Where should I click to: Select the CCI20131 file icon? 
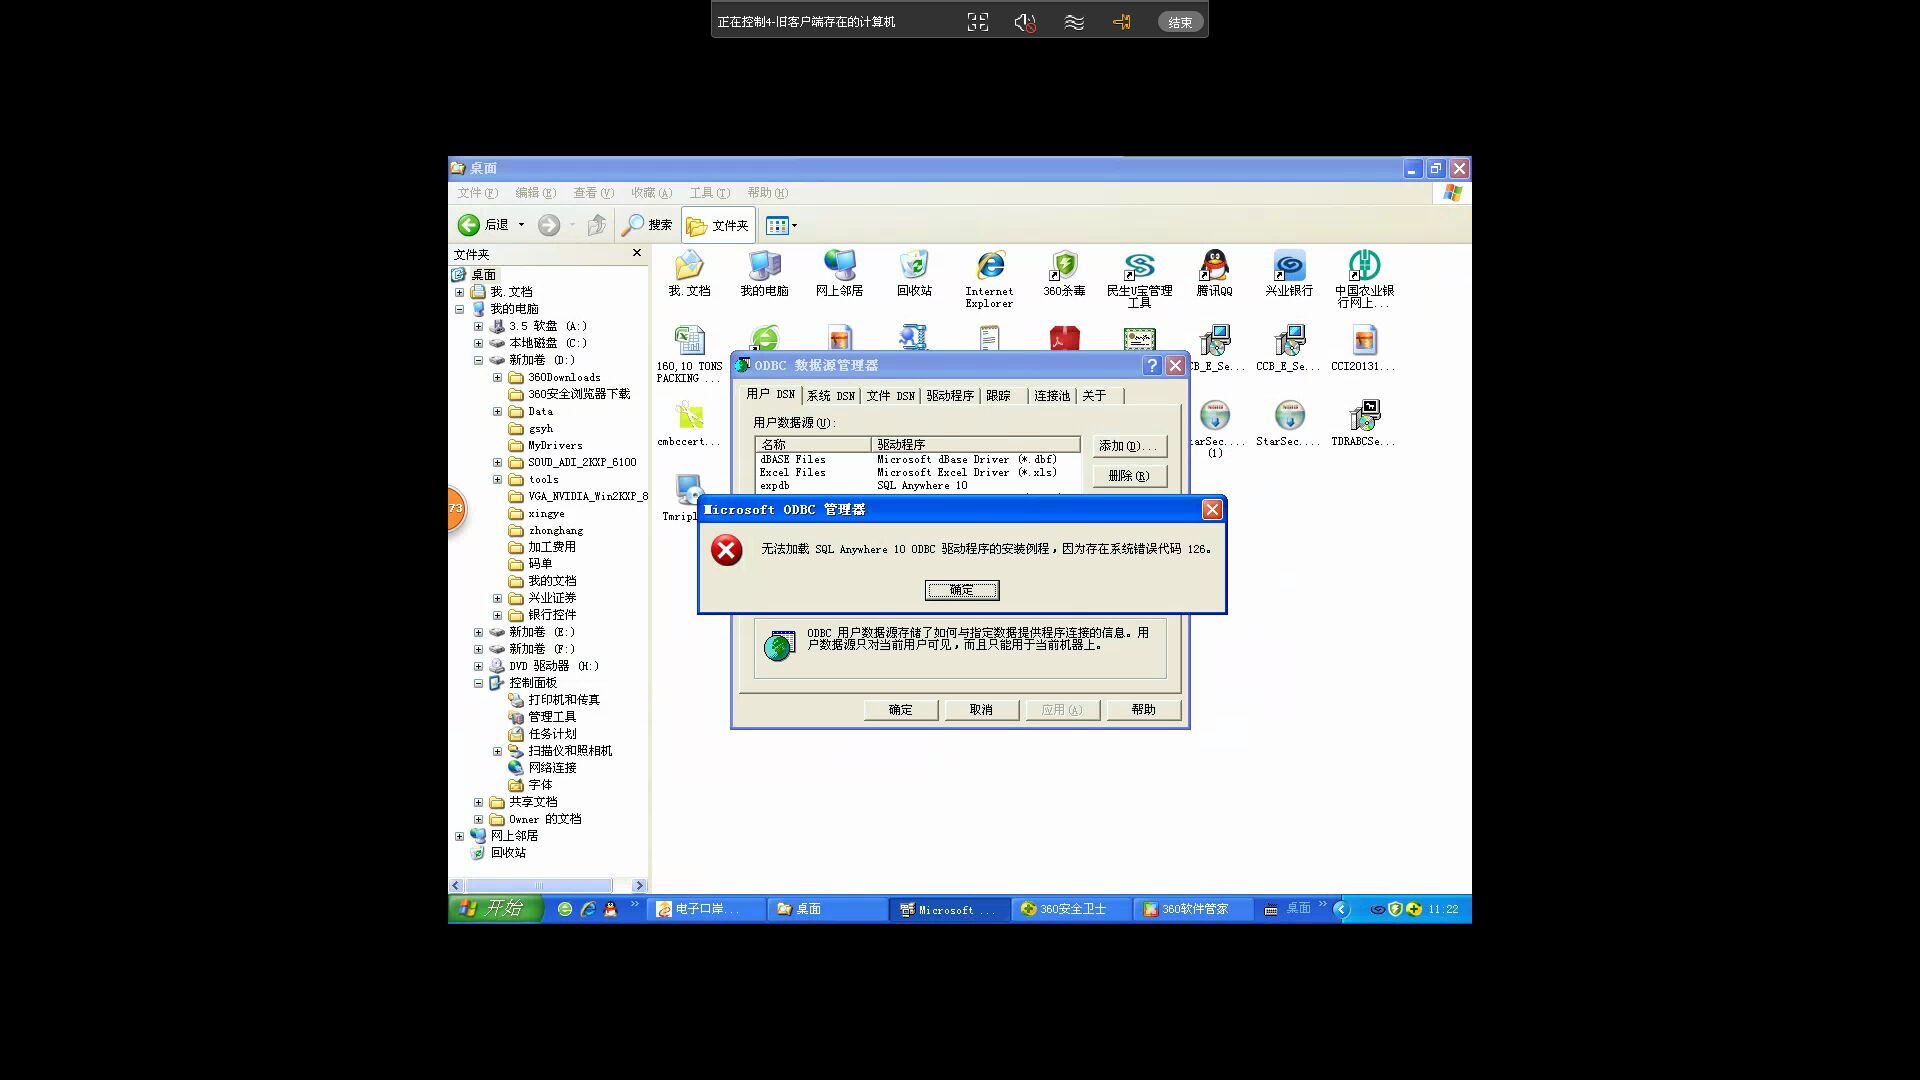point(1364,348)
